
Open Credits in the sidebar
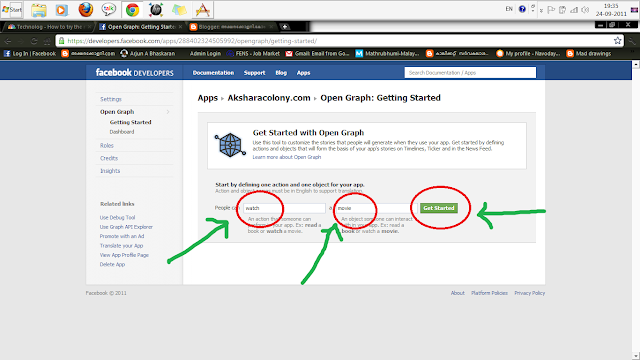click(x=109, y=158)
